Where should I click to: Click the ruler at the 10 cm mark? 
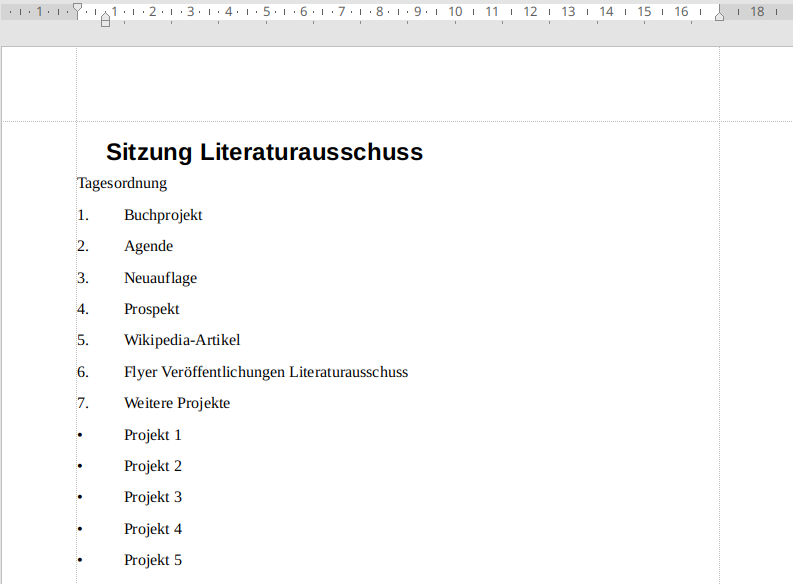click(x=455, y=12)
